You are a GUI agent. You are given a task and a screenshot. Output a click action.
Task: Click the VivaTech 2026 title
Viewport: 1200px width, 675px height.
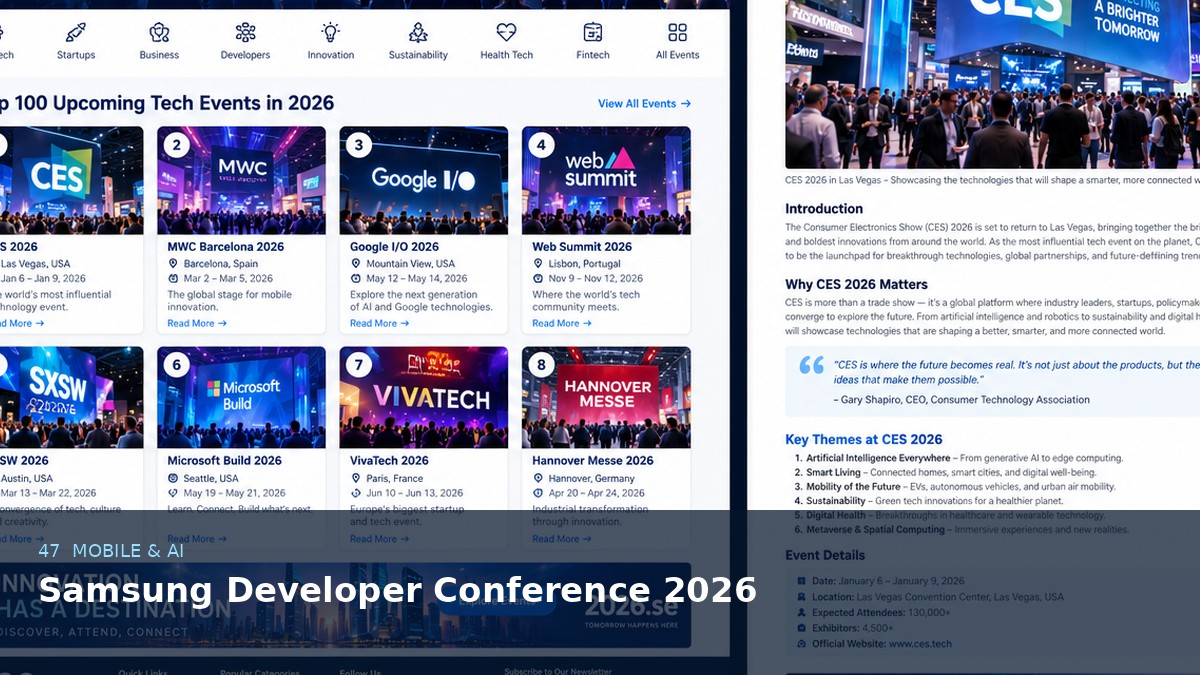pos(389,461)
